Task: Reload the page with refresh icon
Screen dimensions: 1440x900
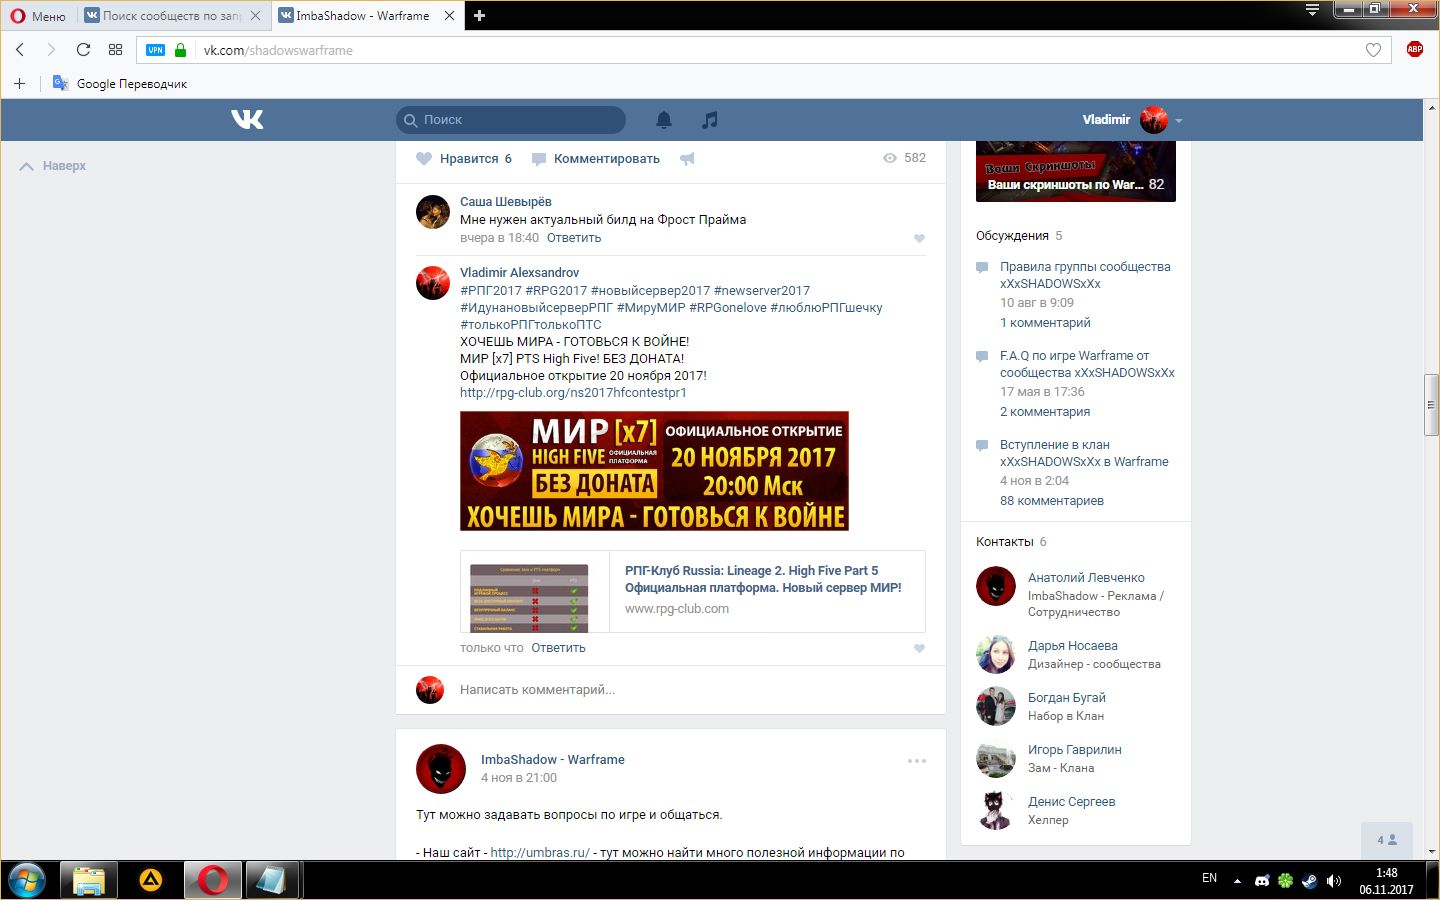Action: pyautogui.click(x=83, y=50)
